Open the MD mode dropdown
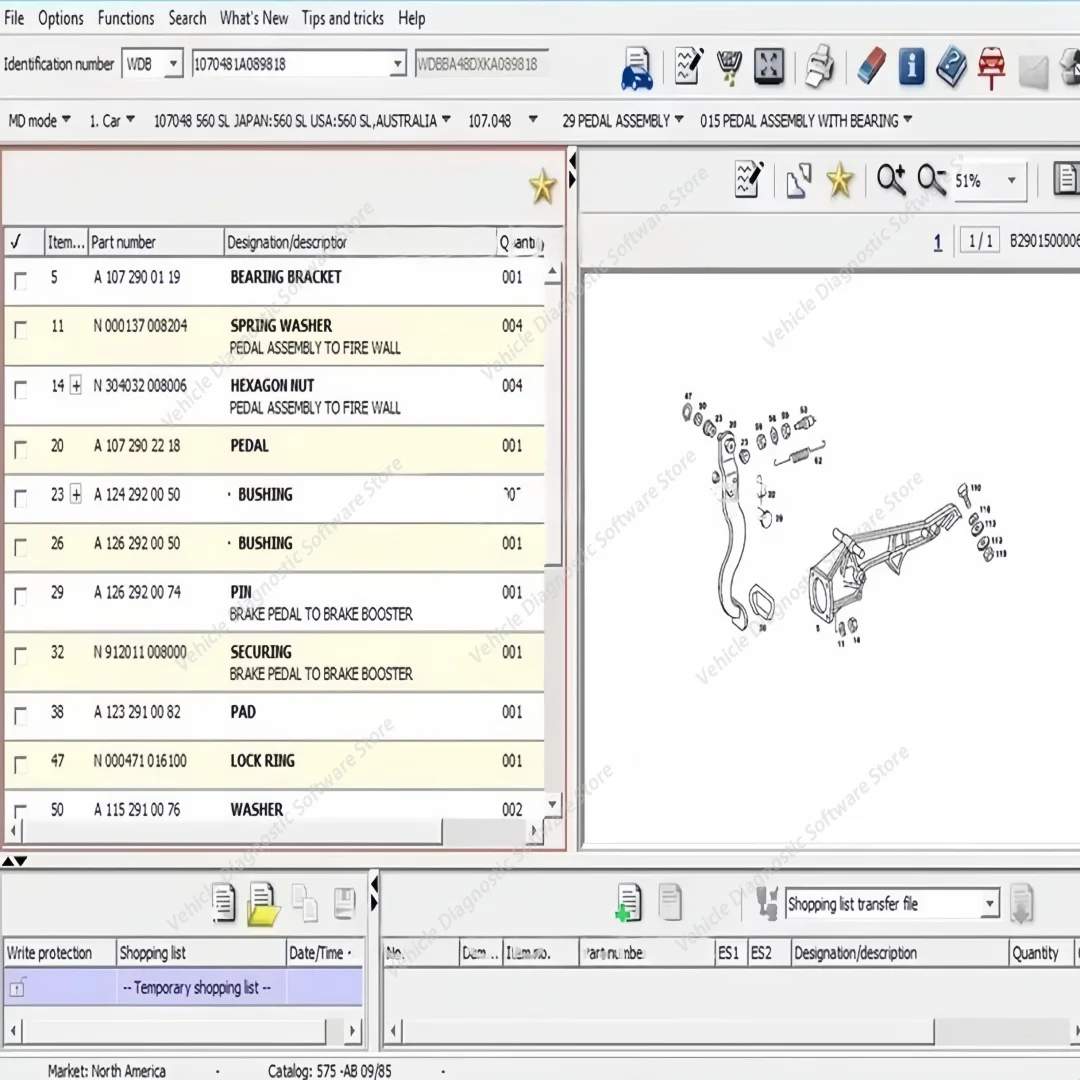The height and width of the screenshot is (1080, 1080). (x=39, y=121)
